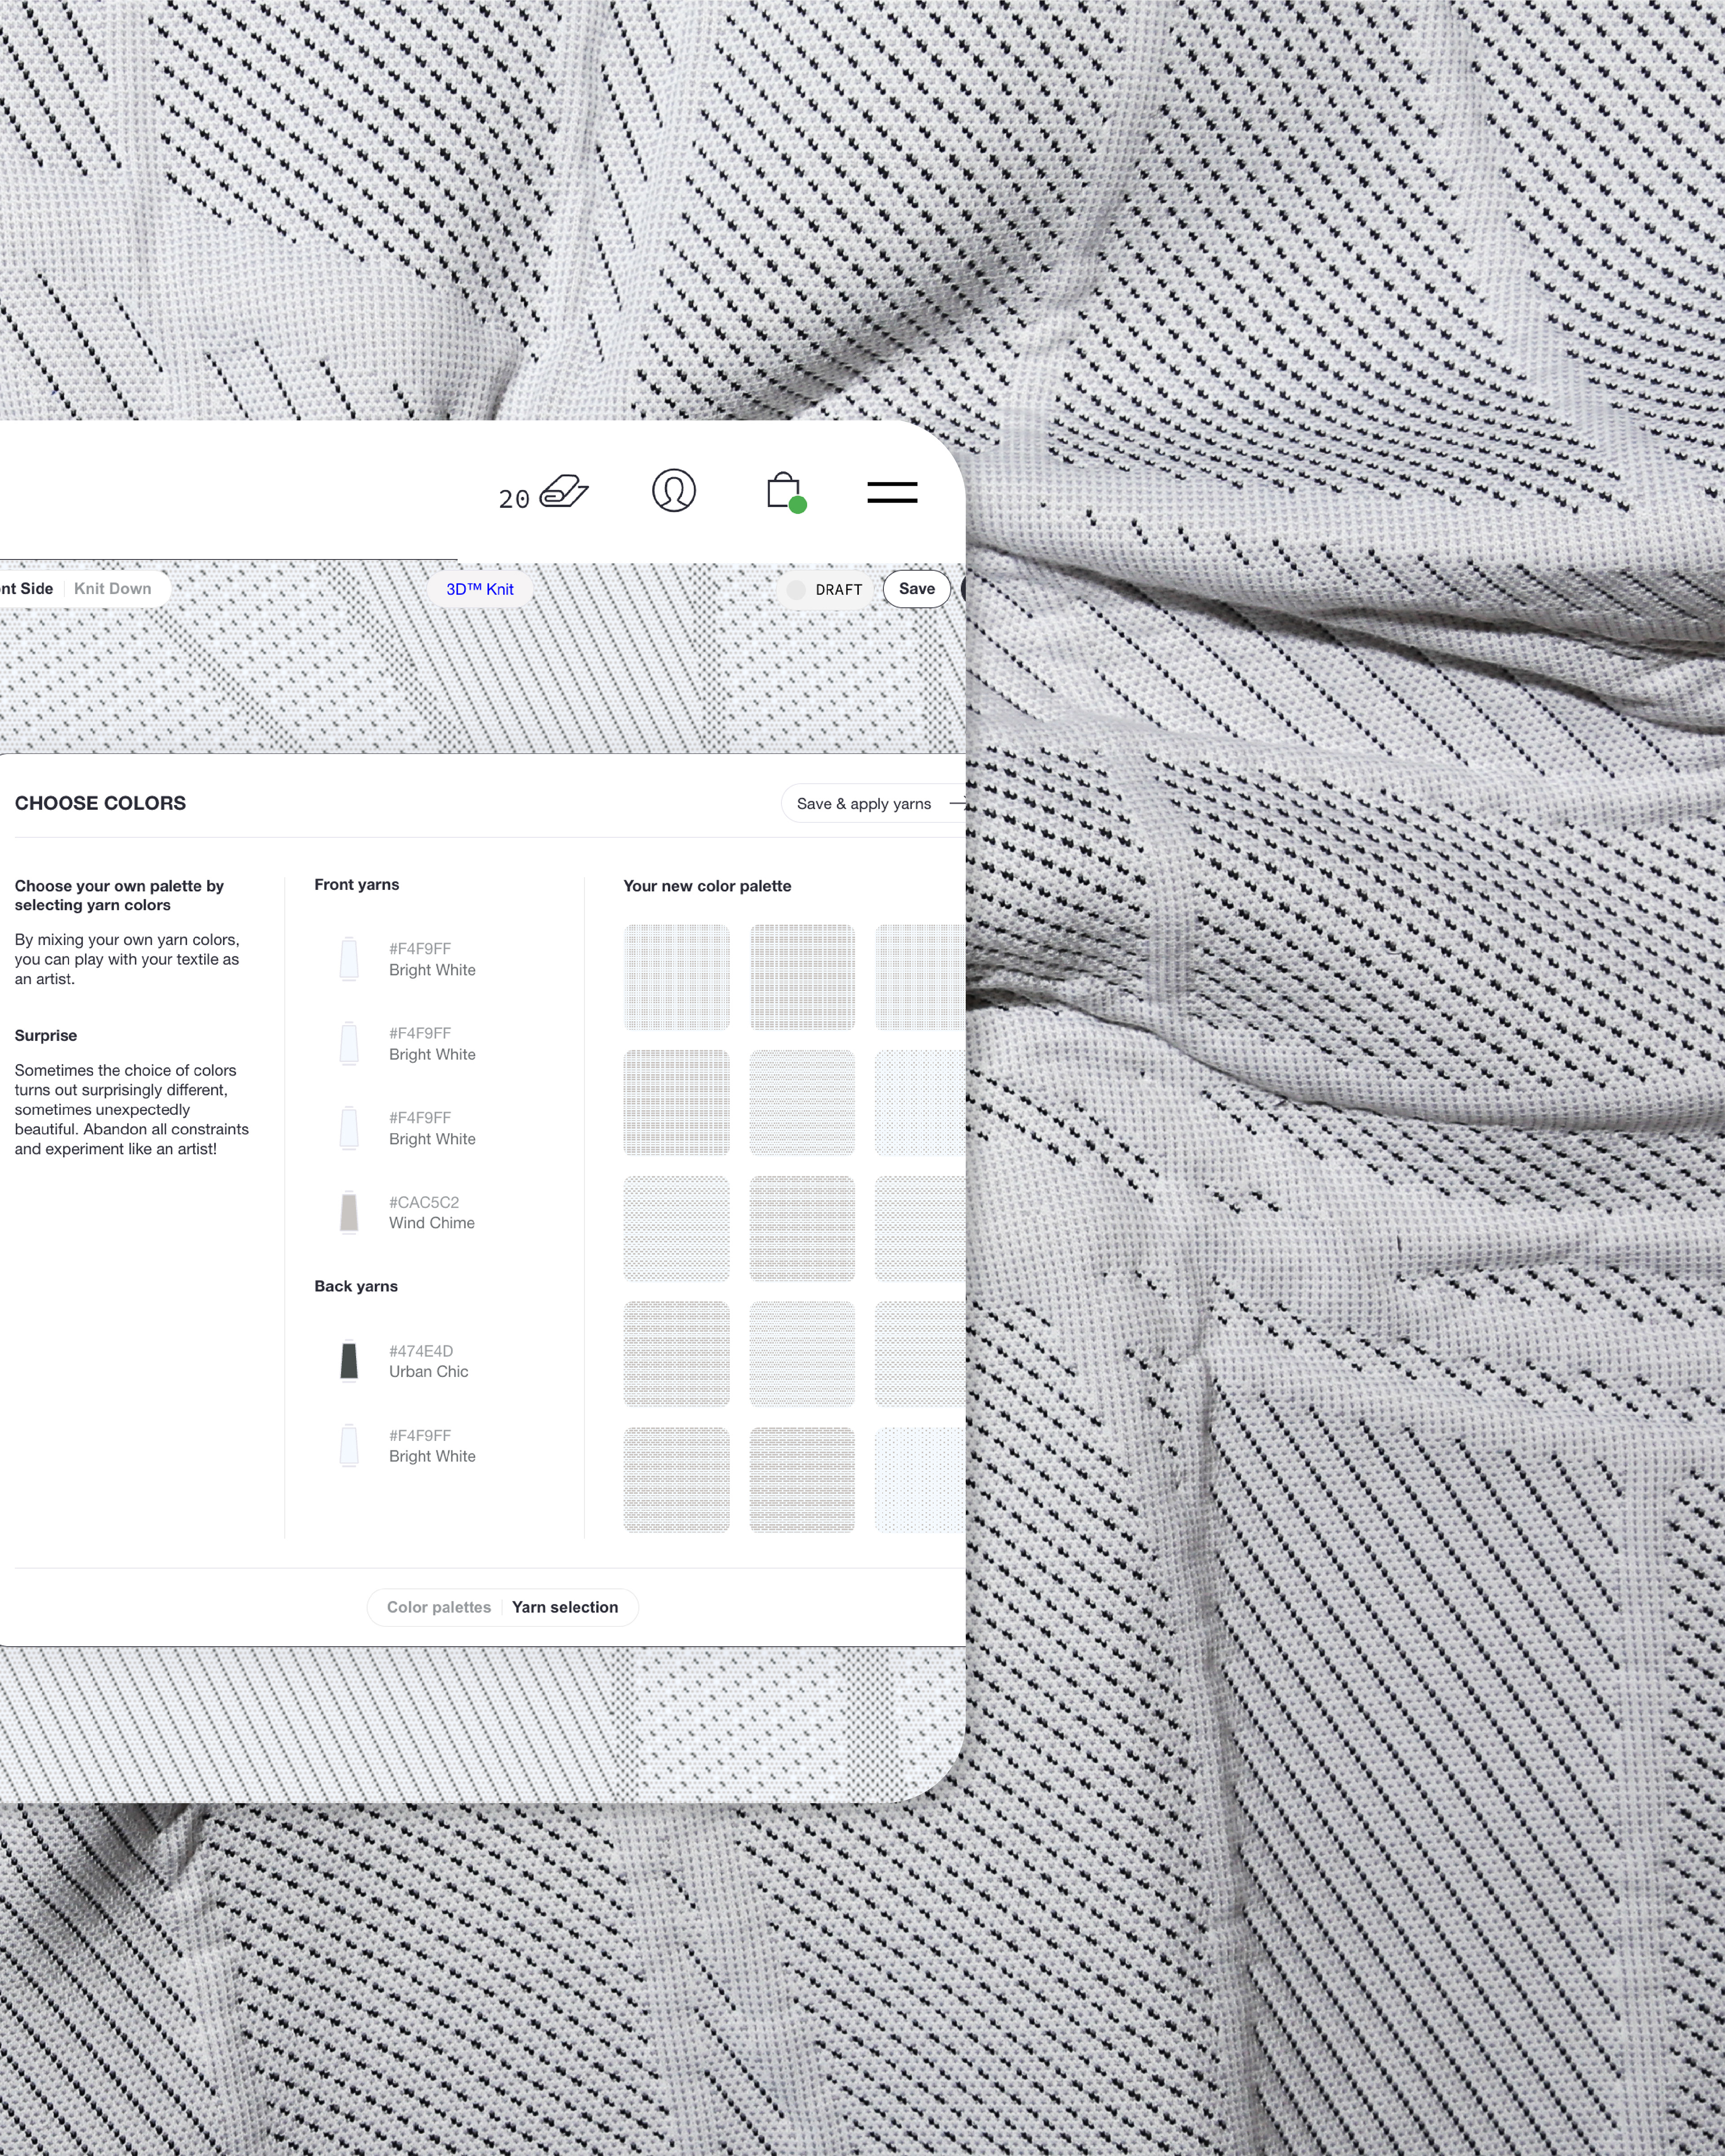Click Your new color palette heading
This screenshot has height=2156, width=1725.
[707, 886]
